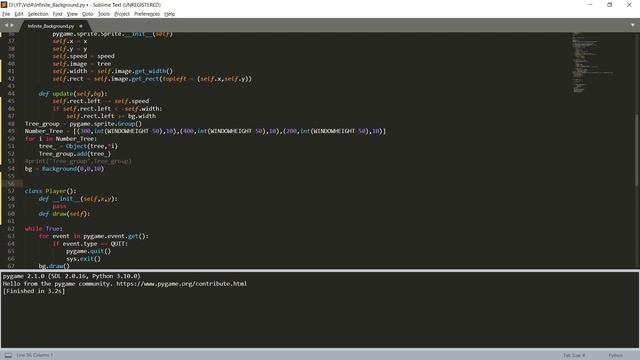Click the 'for i in Number_Tree:' line
640x360 pixels.
(60, 138)
